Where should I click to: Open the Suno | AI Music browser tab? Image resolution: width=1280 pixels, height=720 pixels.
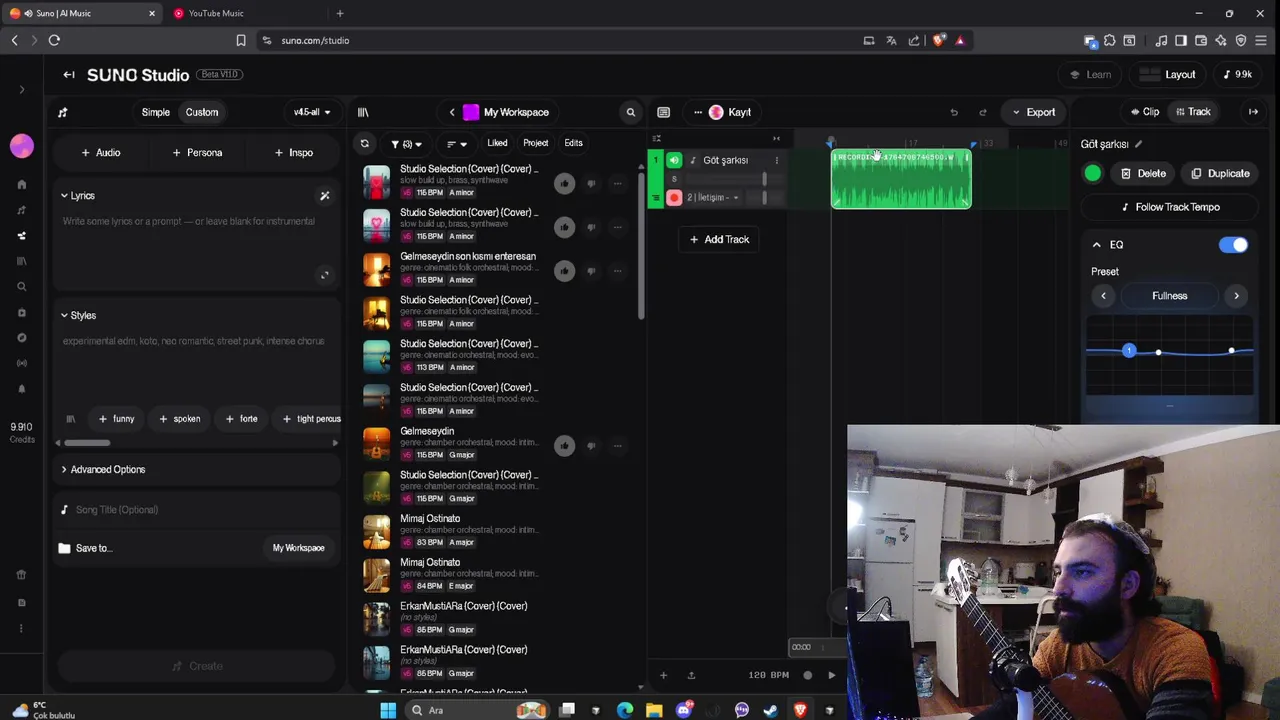click(x=82, y=13)
